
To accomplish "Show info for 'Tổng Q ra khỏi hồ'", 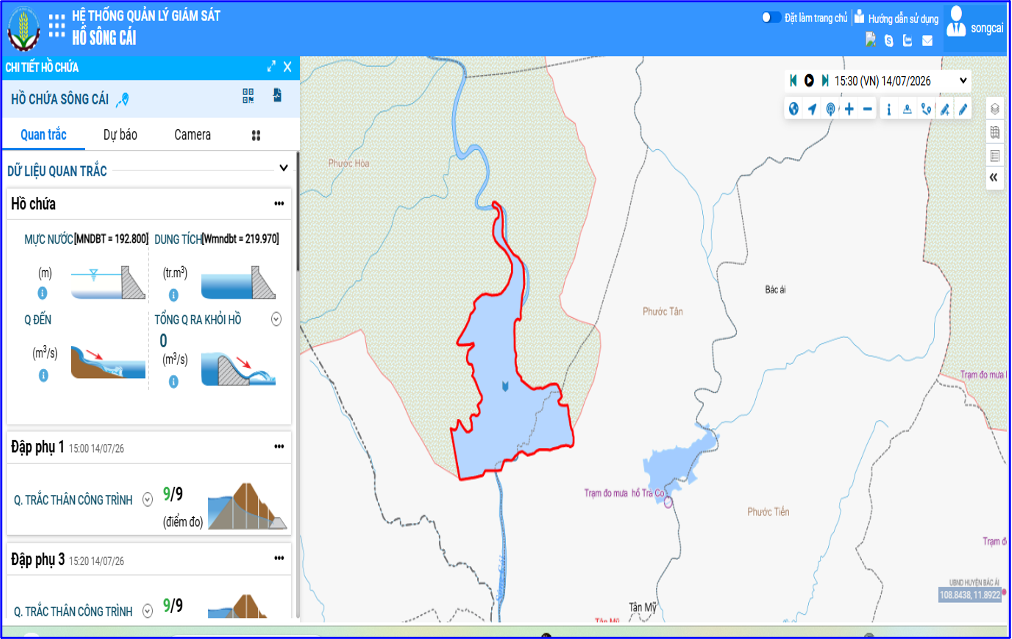I will [x=174, y=382].
